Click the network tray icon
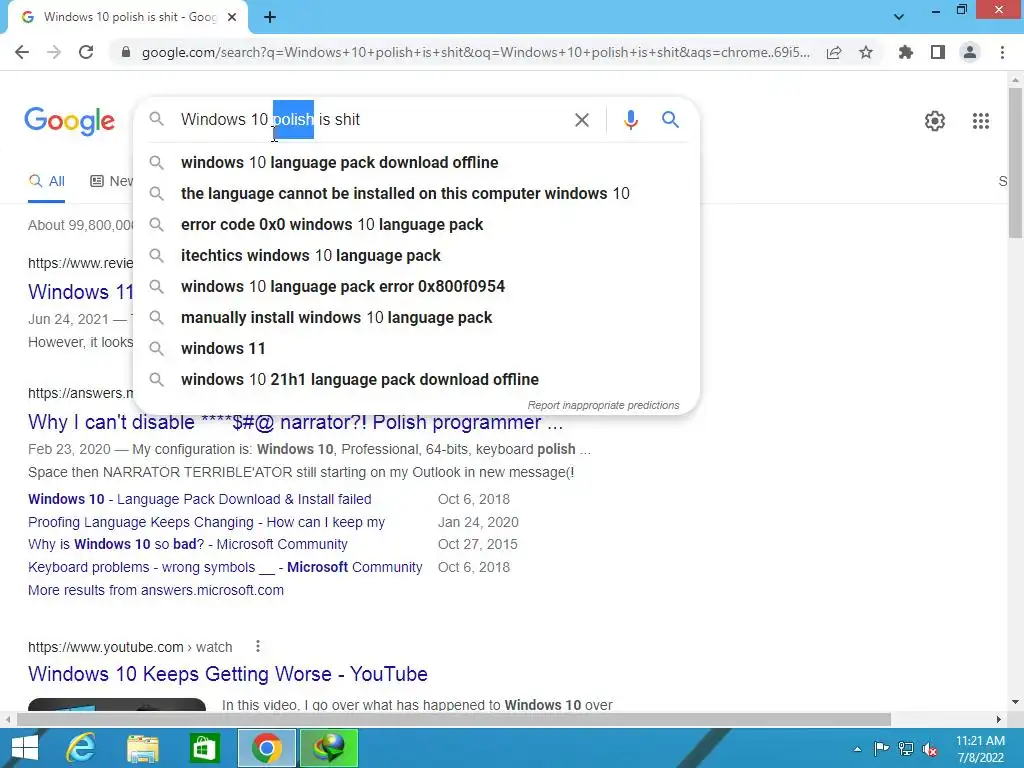 [906, 749]
